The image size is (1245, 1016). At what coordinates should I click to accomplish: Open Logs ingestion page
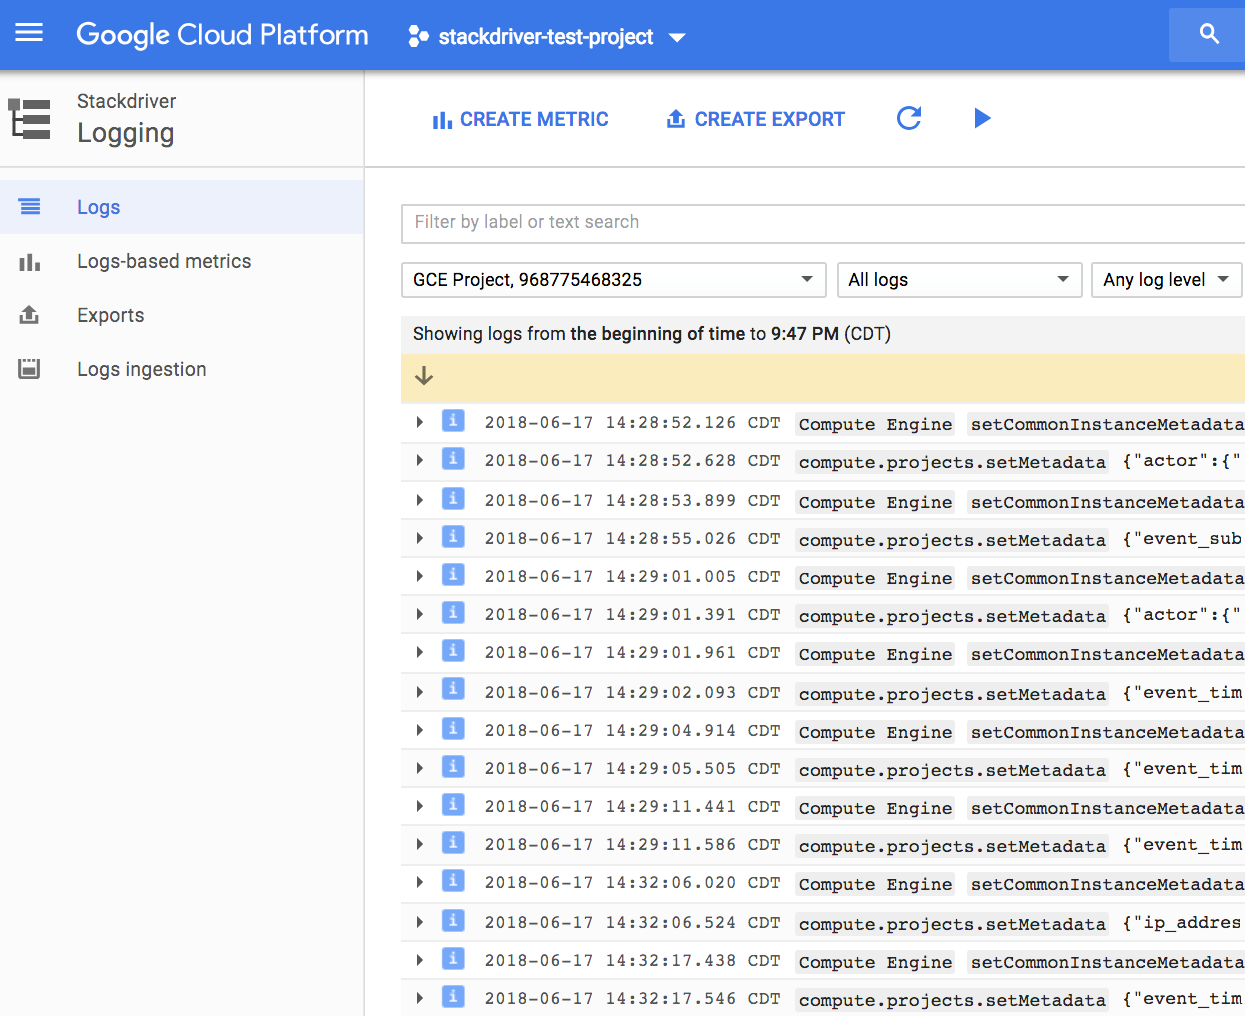(181, 369)
